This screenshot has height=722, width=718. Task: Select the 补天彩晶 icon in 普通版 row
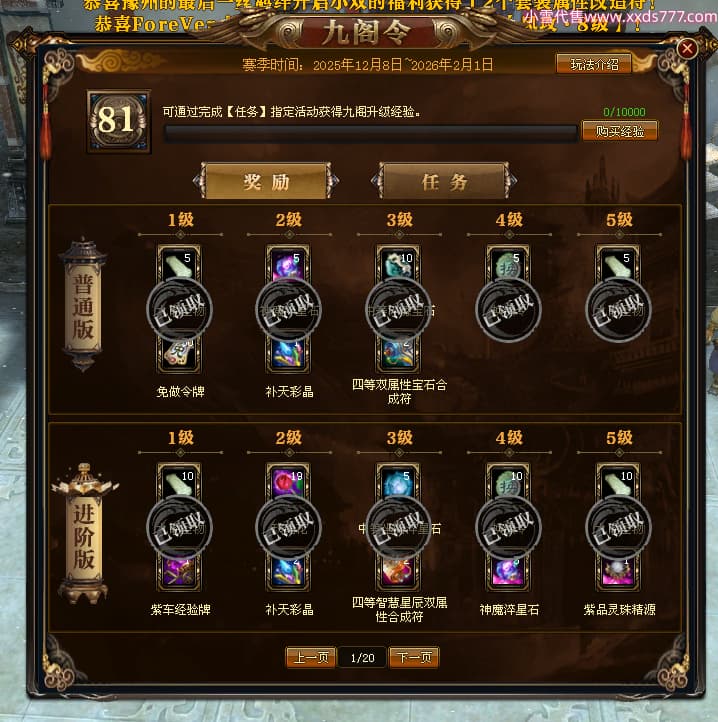coord(288,353)
